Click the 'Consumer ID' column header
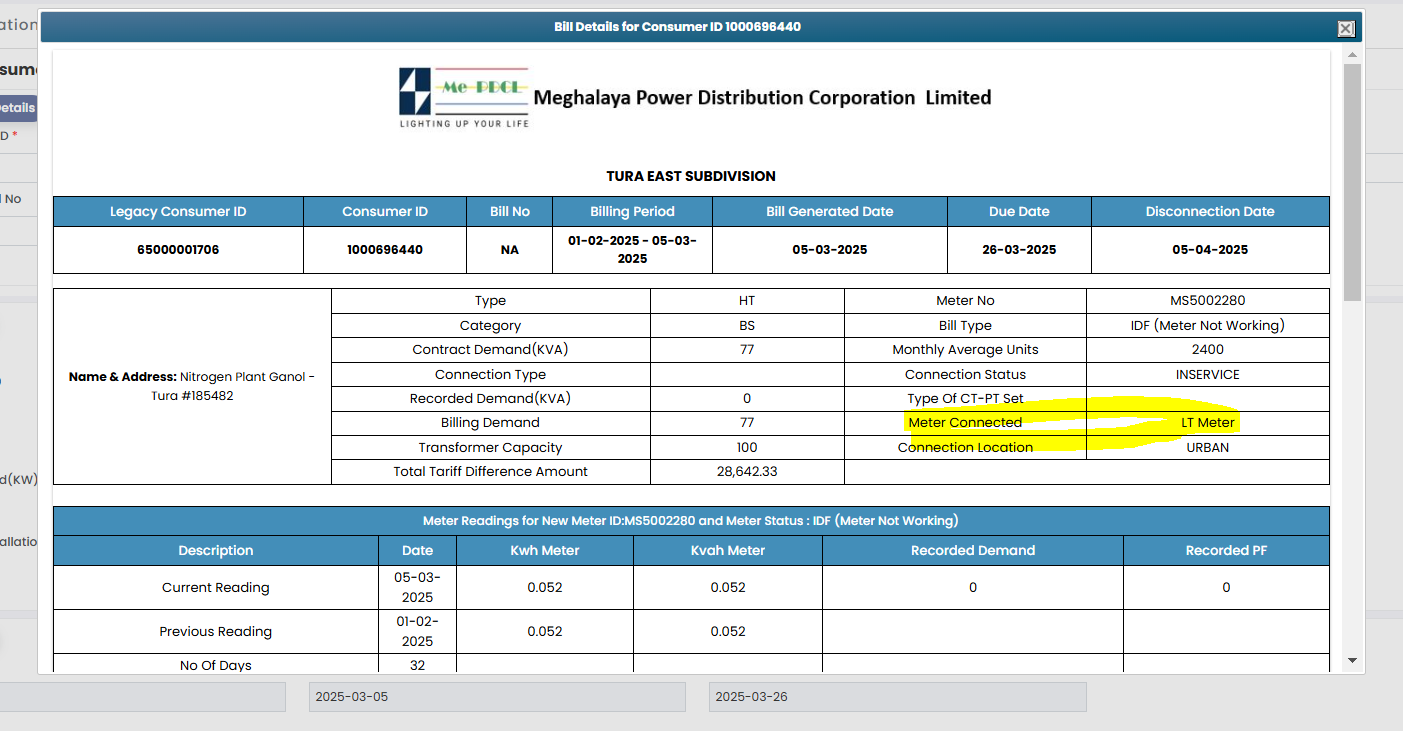The width and height of the screenshot is (1403, 731). tap(385, 212)
